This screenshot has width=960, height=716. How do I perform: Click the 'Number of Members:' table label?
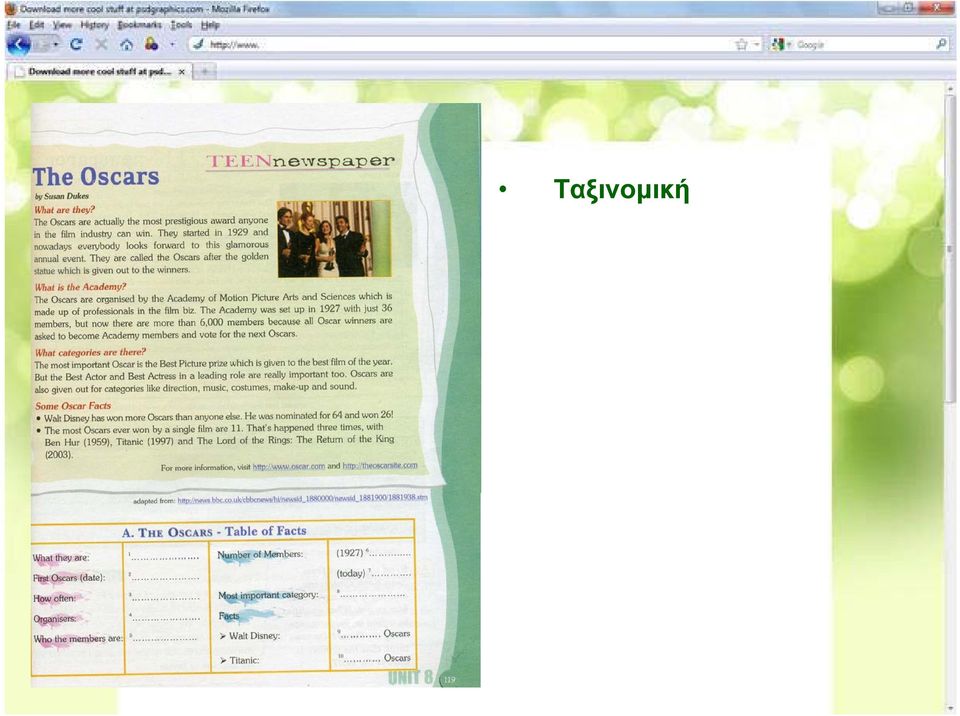tap(260, 554)
